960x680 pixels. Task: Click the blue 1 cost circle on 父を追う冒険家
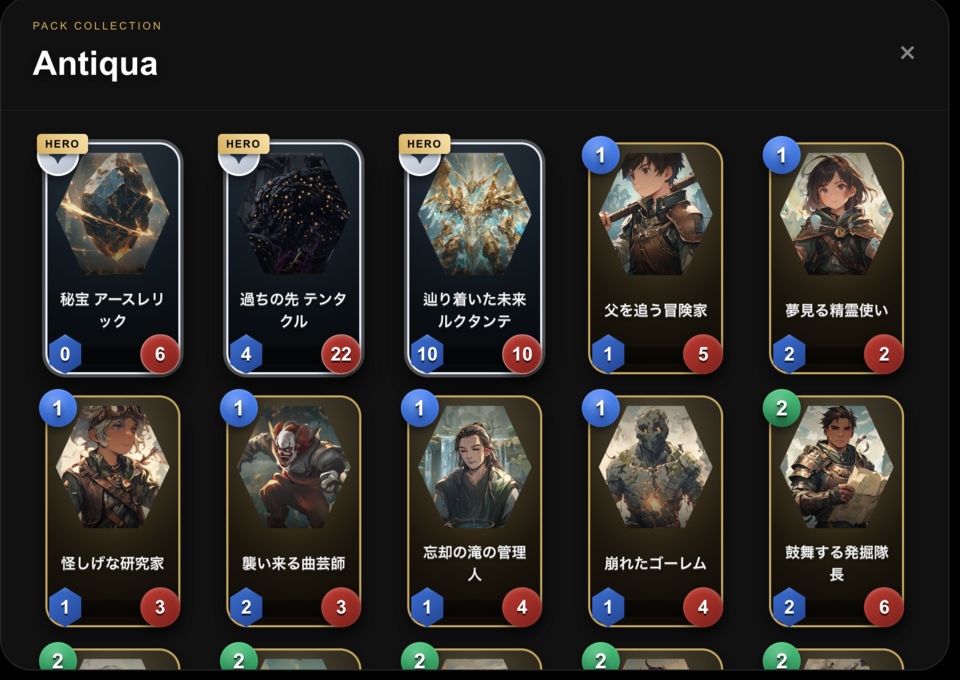[601, 155]
